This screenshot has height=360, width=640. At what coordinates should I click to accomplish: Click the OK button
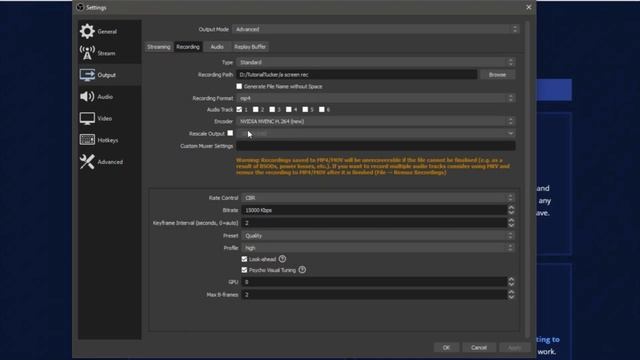pyautogui.click(x=446, y=348)
